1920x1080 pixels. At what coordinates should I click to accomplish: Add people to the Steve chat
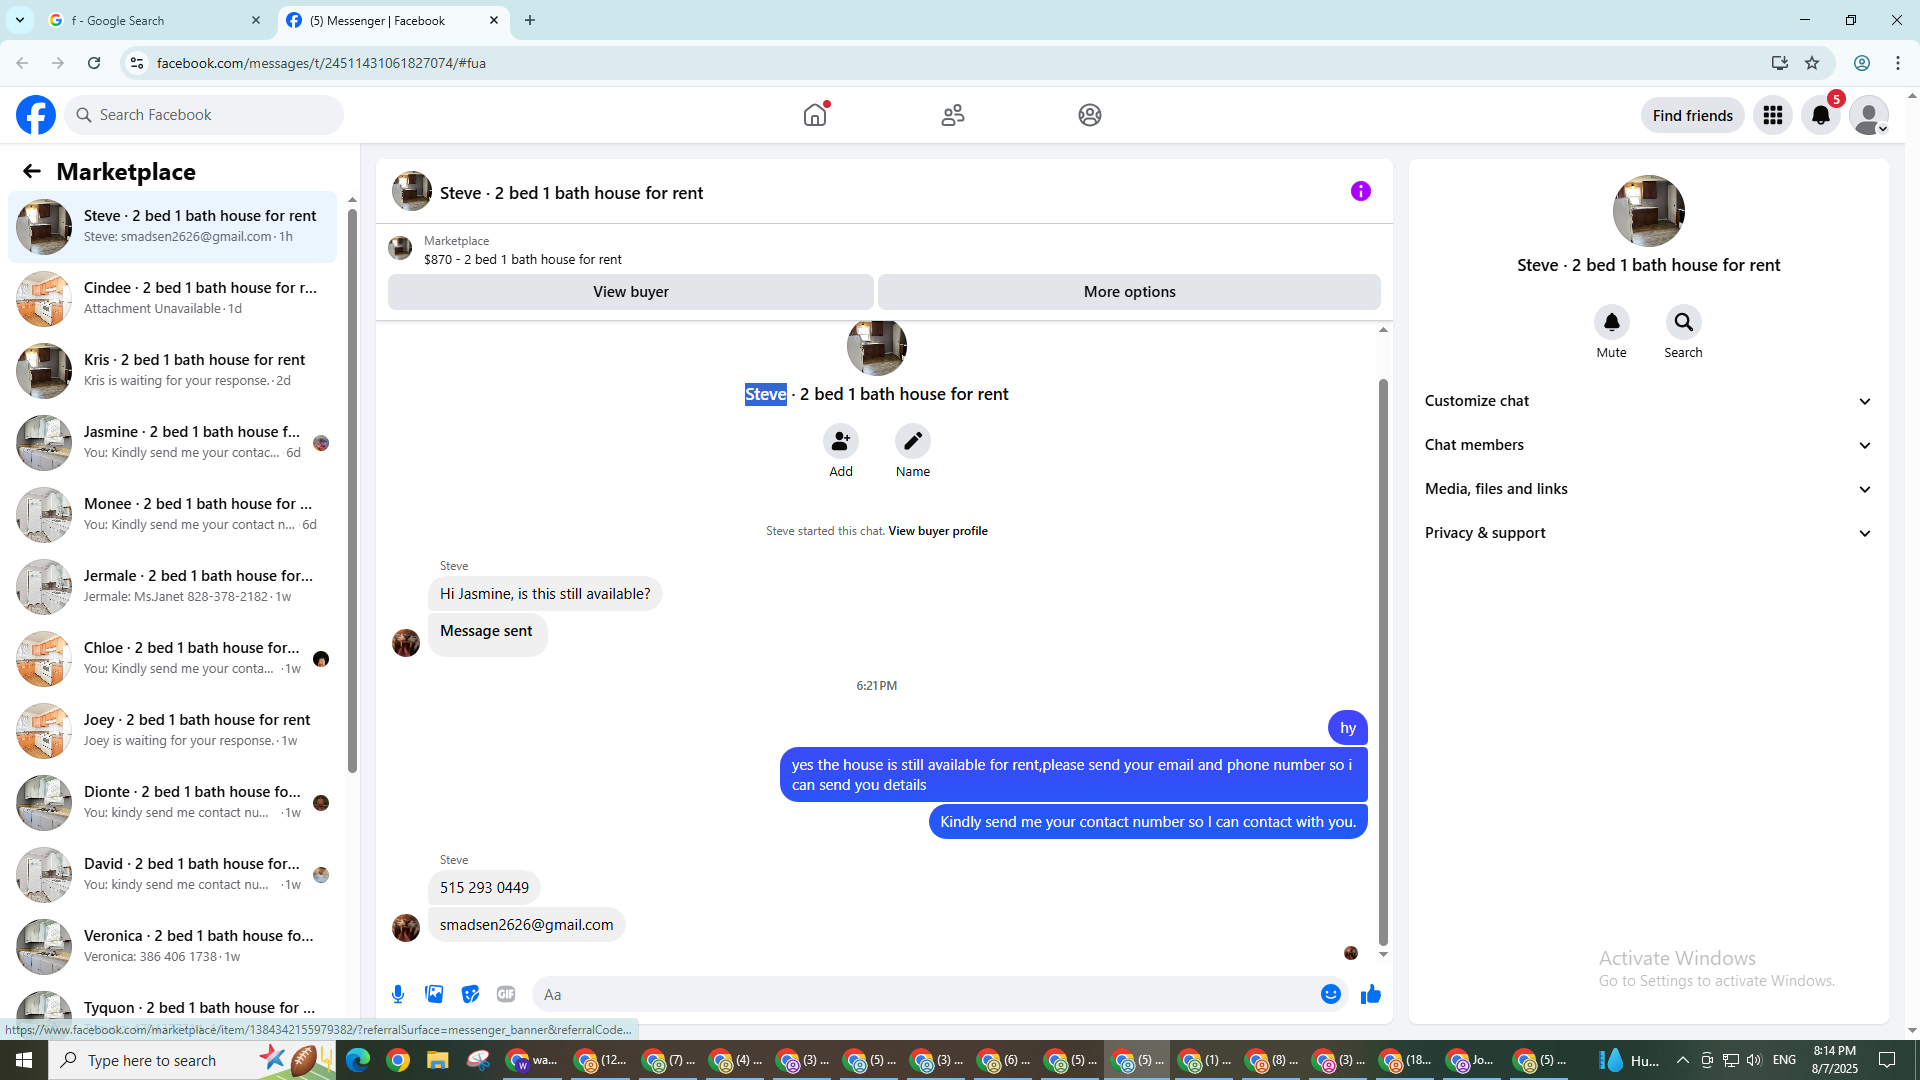(841, 441)
